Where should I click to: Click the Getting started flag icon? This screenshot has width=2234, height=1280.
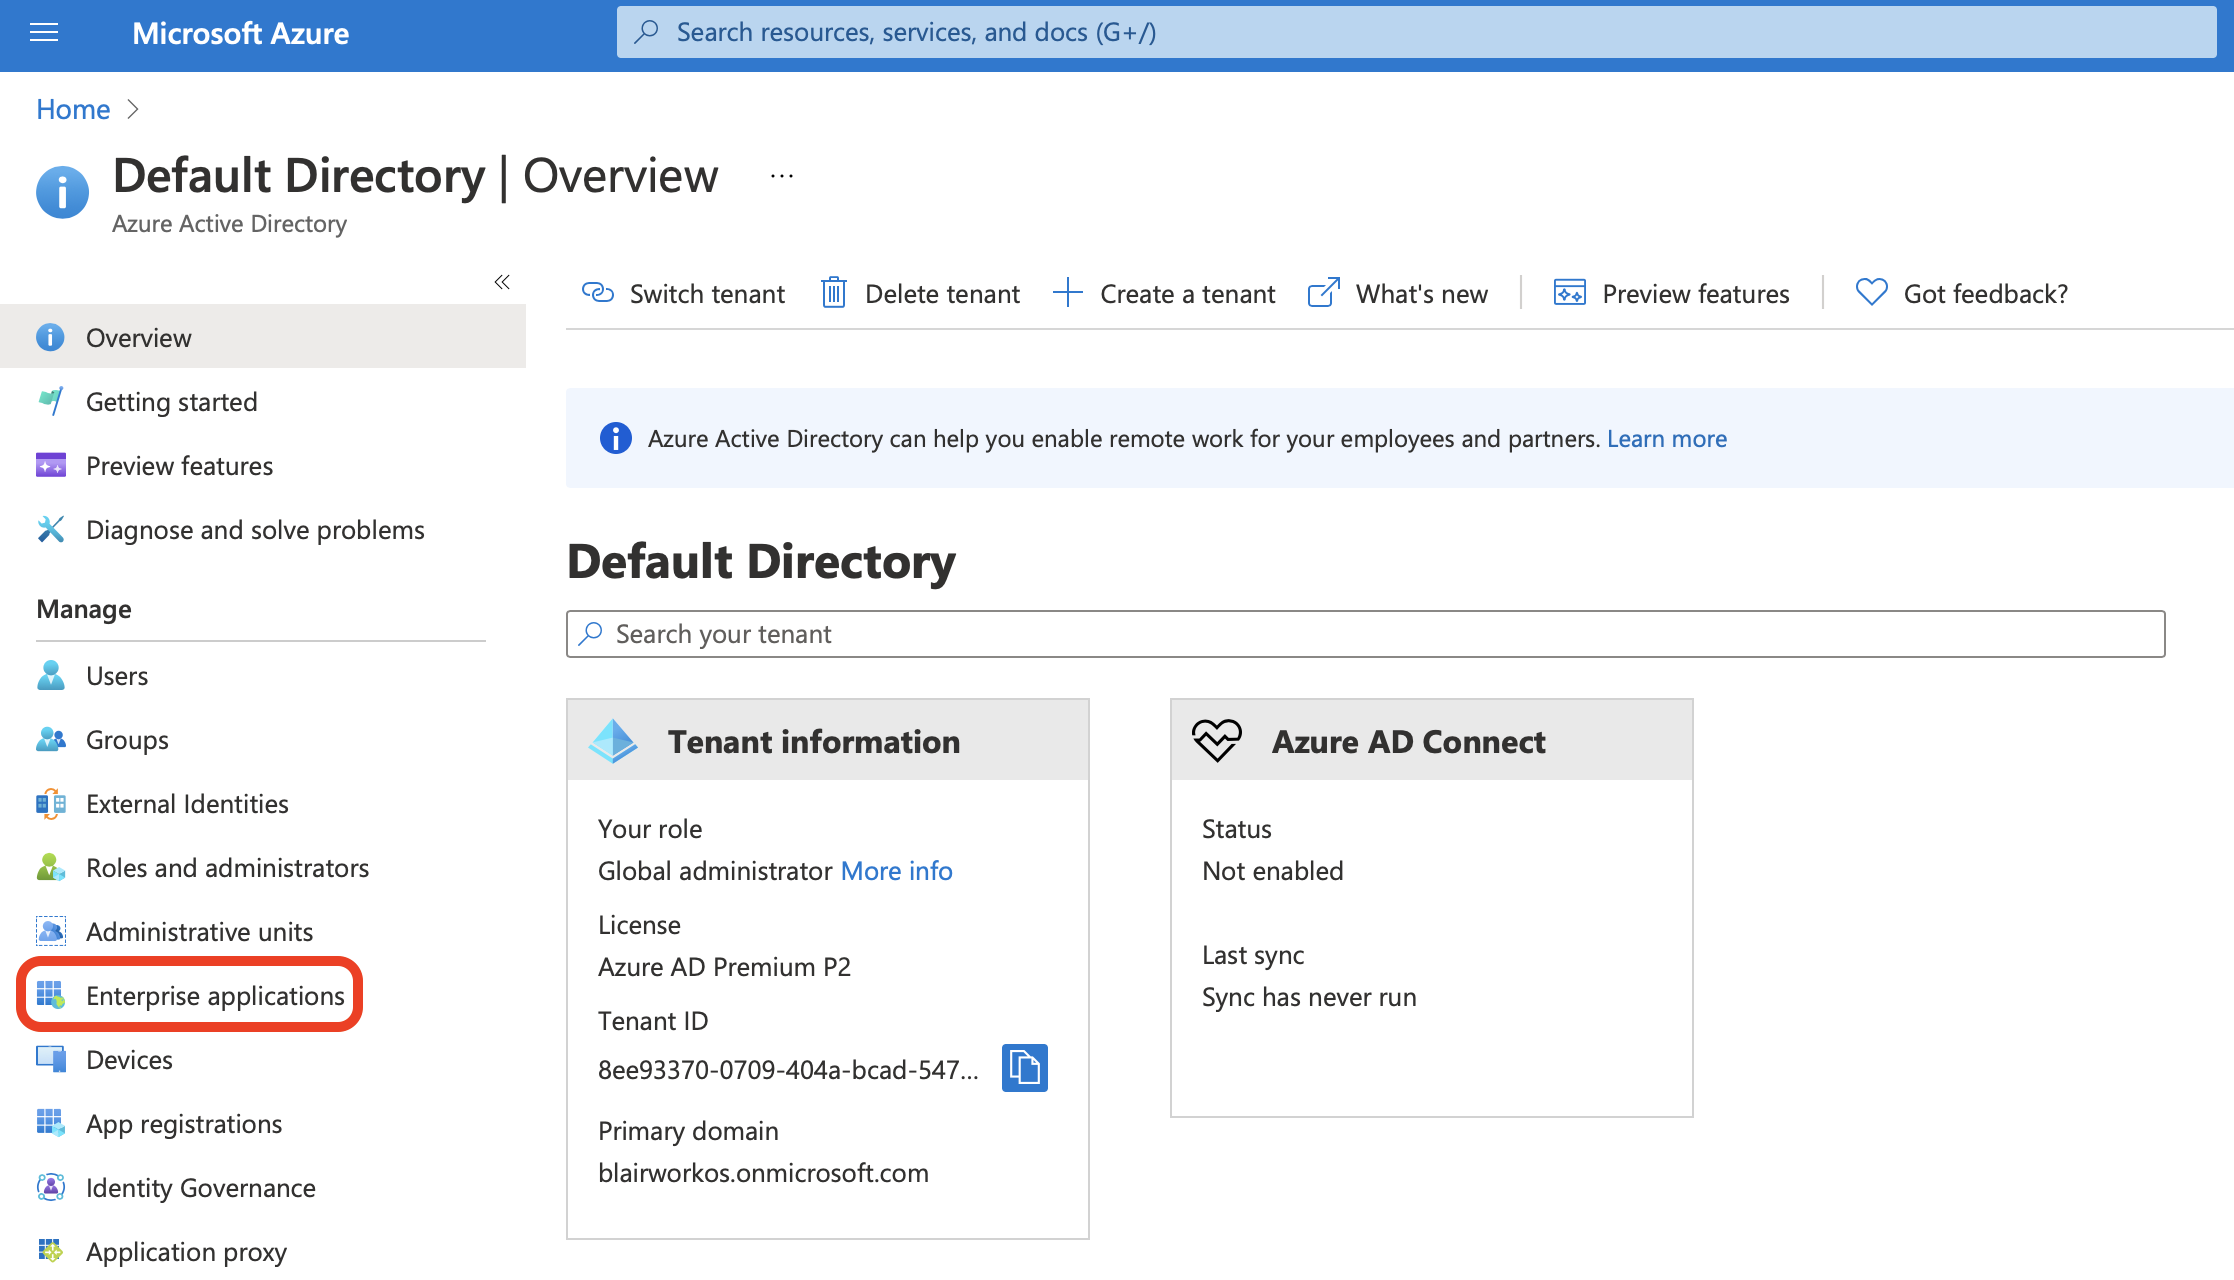tap(50, 402)
